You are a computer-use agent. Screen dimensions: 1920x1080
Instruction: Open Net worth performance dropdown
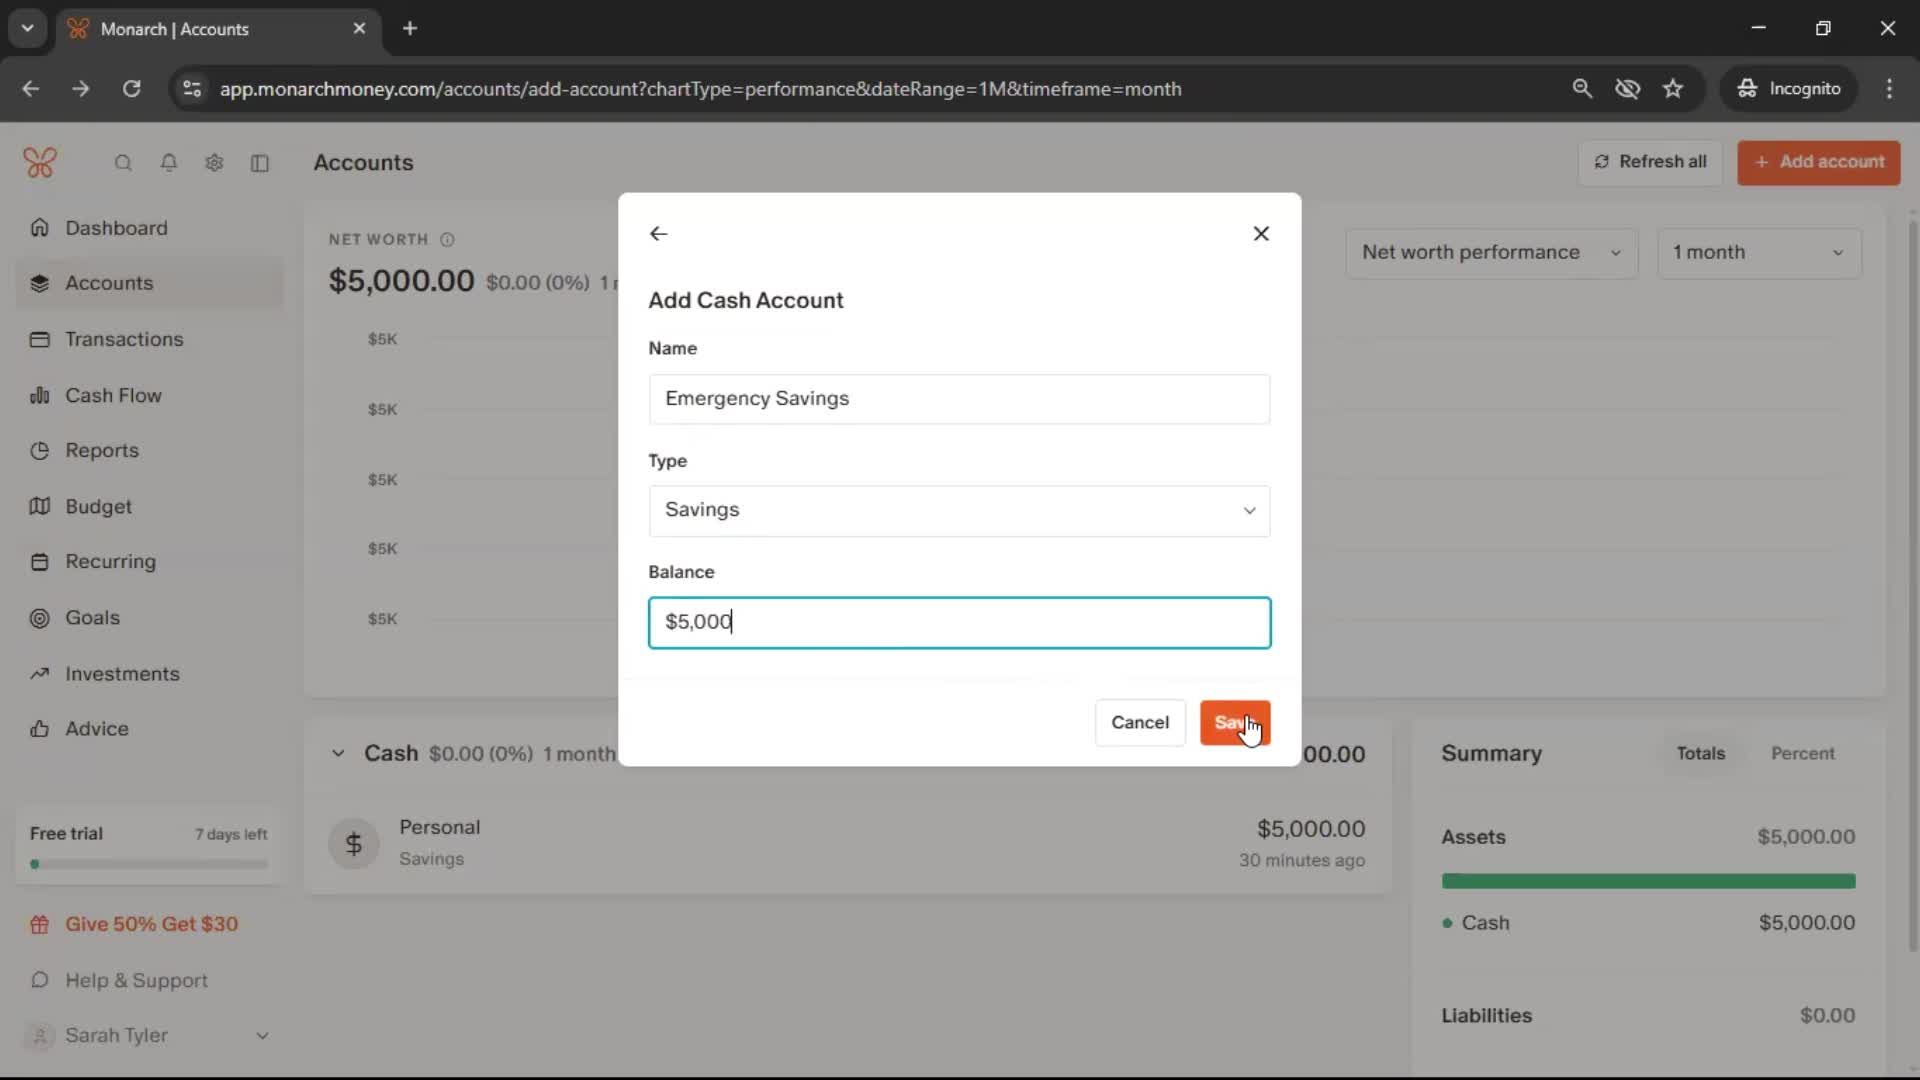pos(1490,253)
